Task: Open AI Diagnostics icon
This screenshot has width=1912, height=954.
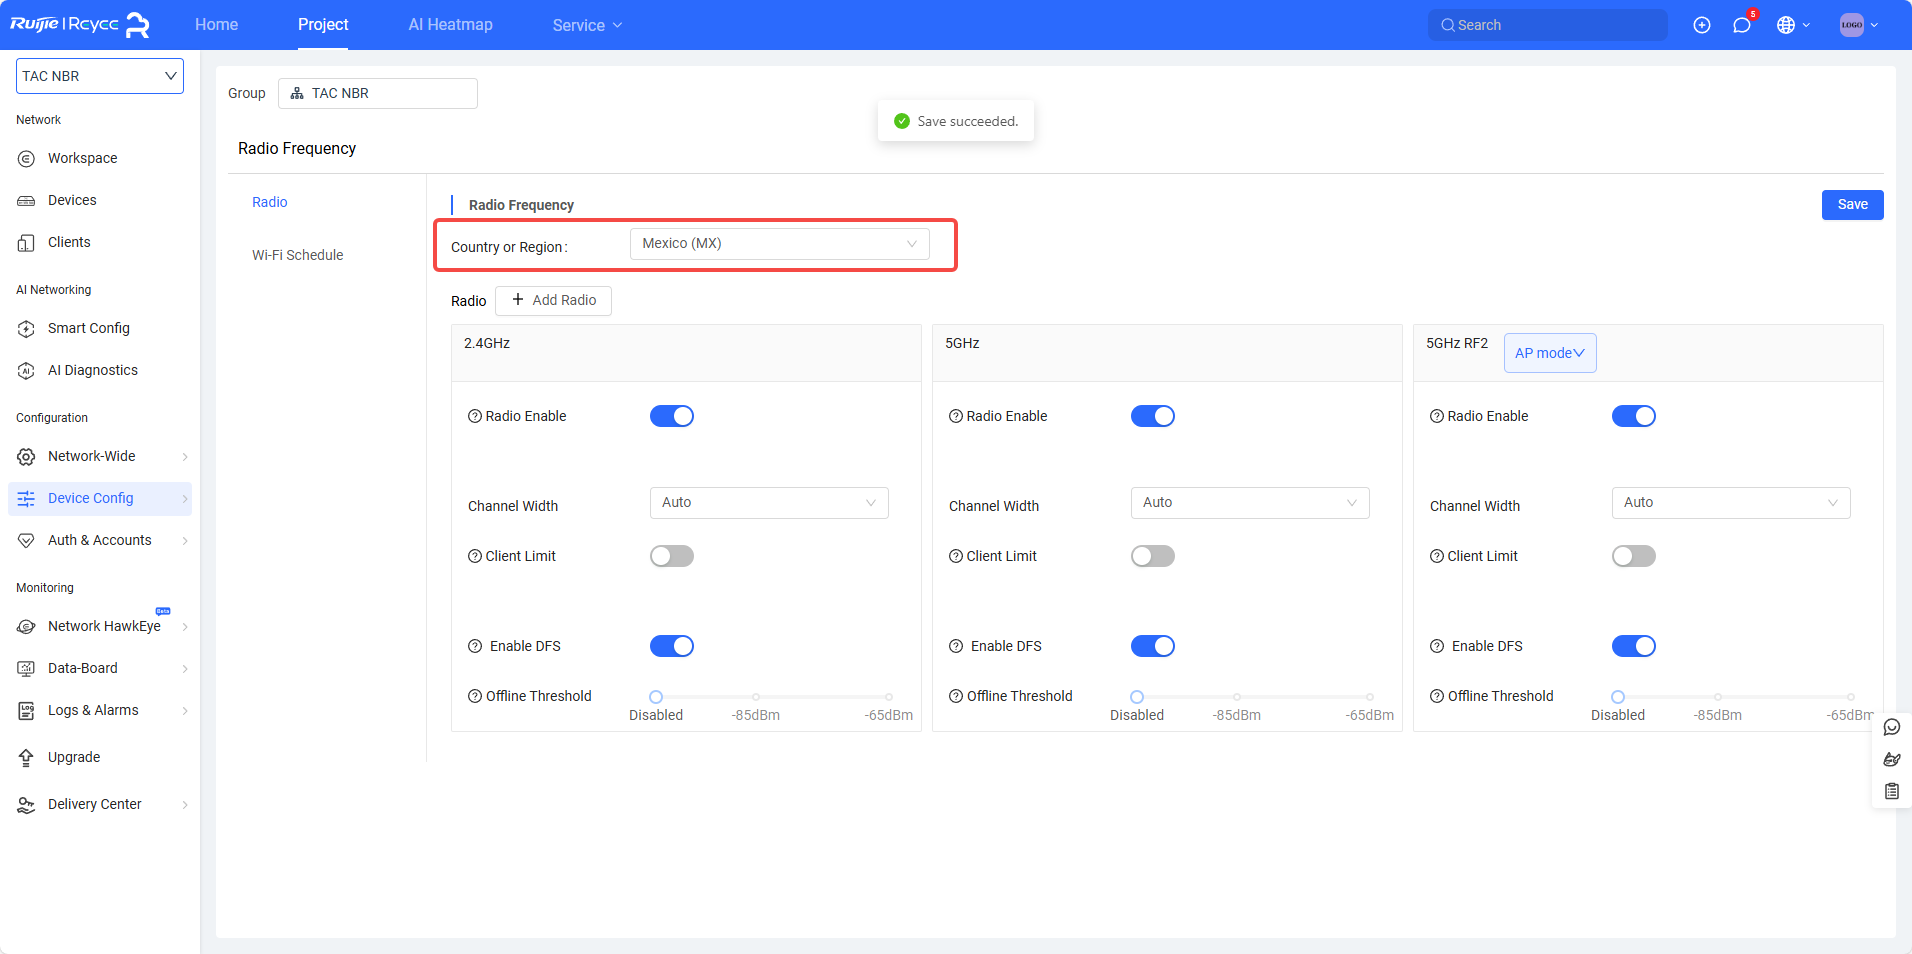Action: tap(26, 371)
